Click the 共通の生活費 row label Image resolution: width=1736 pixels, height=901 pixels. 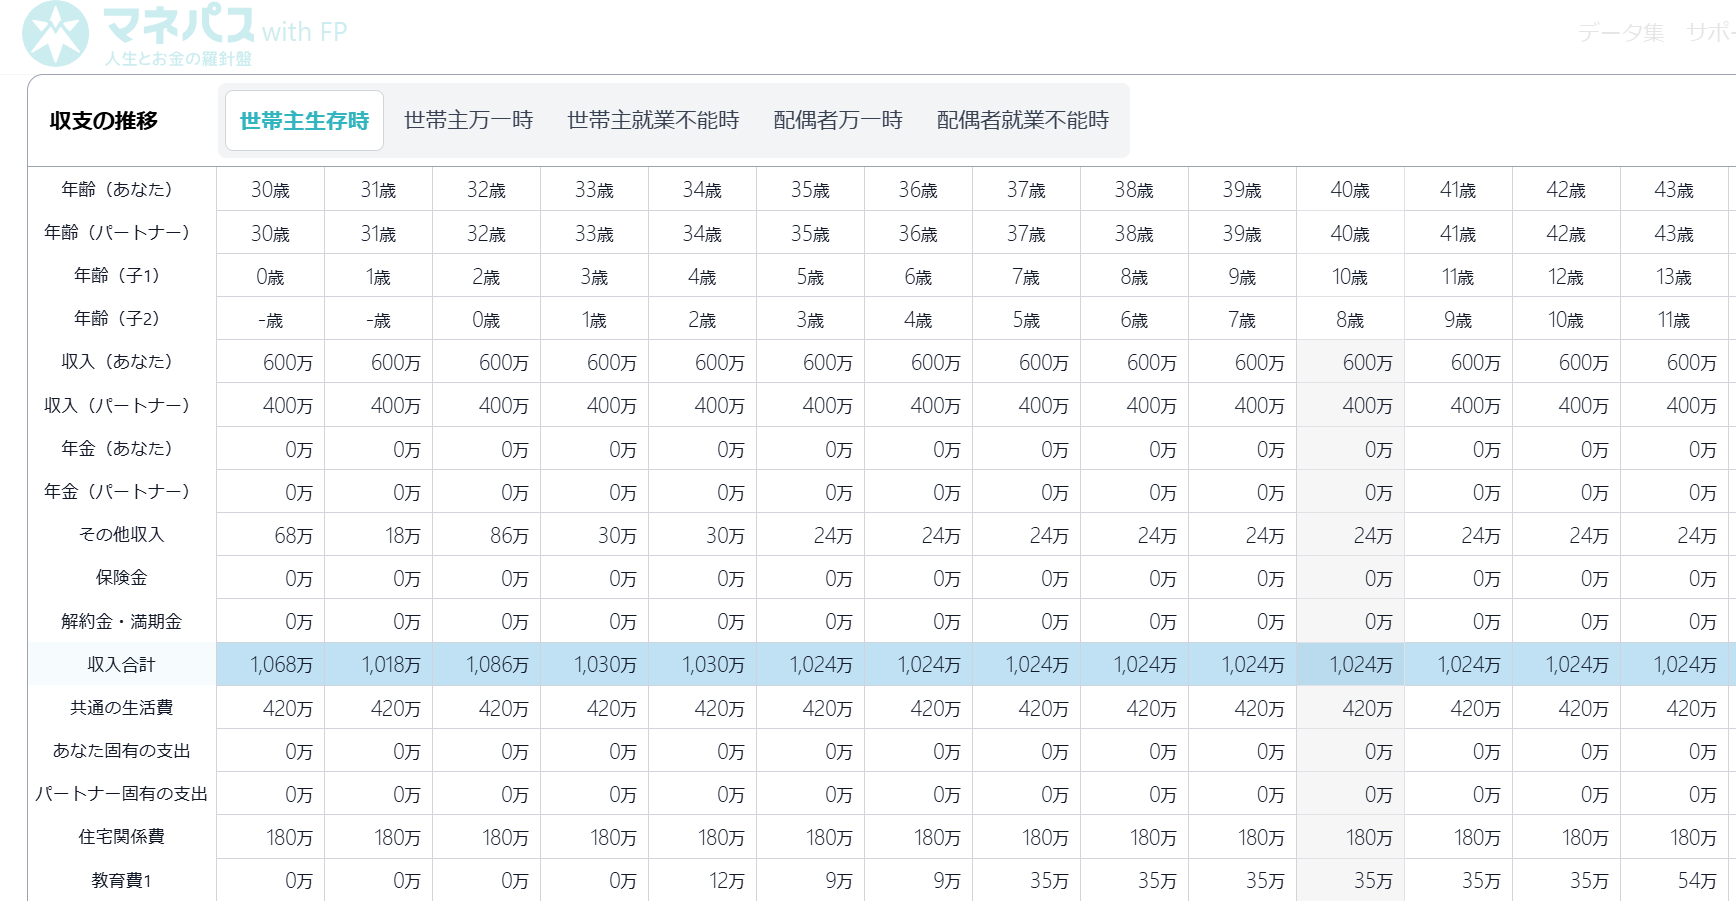(x=121, y=708)
